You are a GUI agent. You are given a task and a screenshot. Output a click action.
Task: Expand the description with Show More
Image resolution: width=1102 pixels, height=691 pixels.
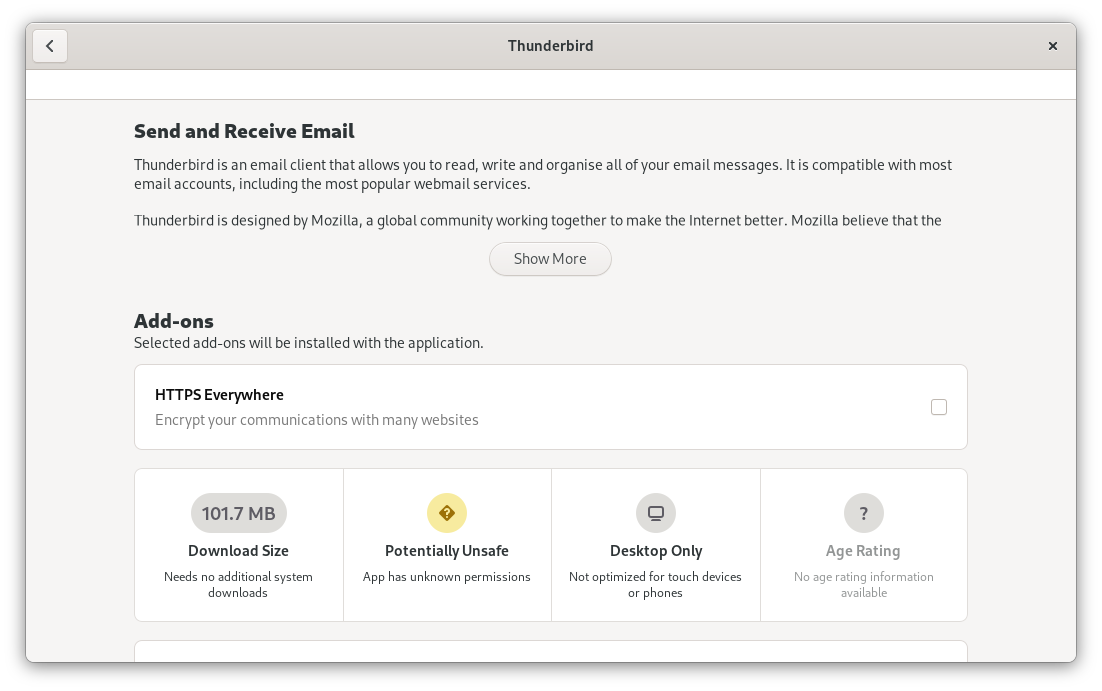point(550,259)
